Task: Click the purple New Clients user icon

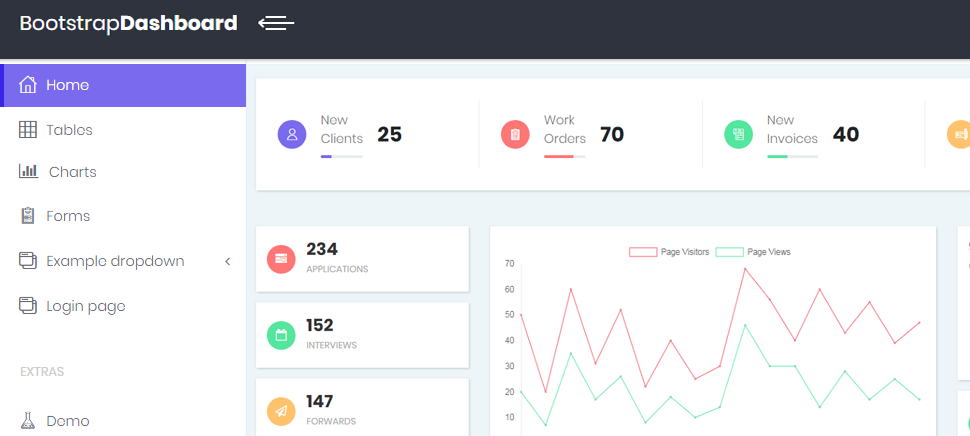Action: click(292, 134)
